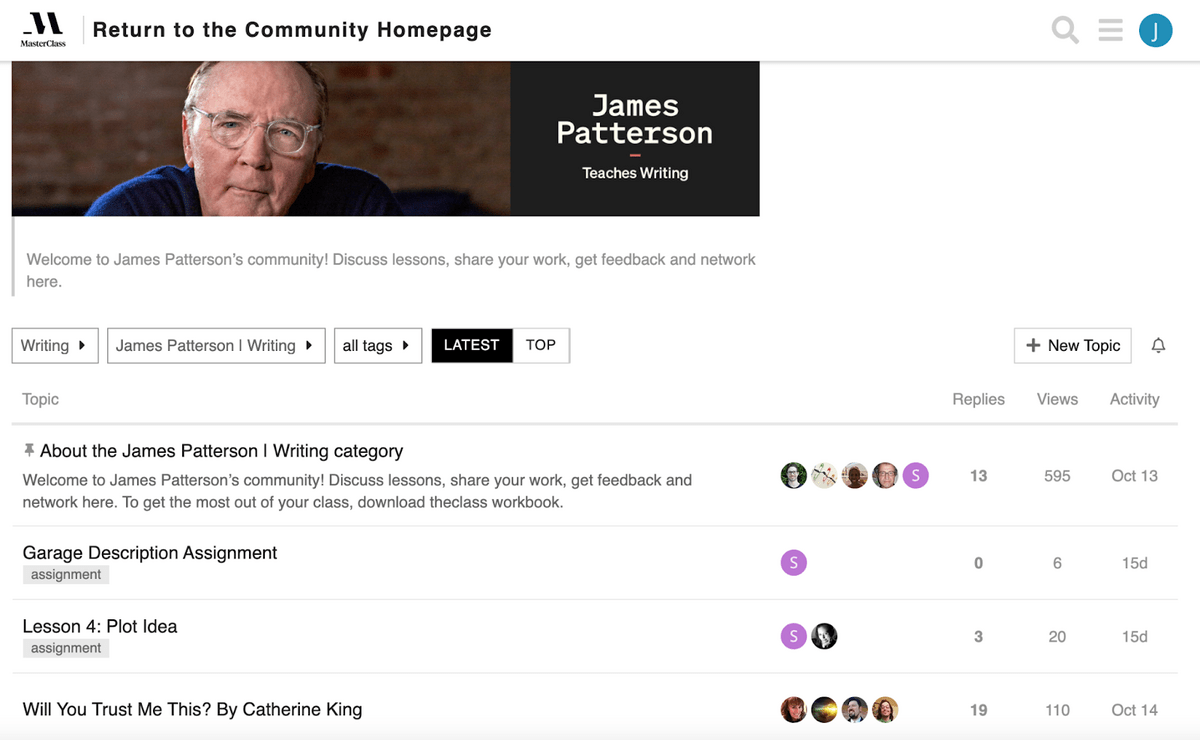The width and height of the screenshot is (1200, 740).
Task: Click assignment tag under Garage Description Assignment
Action: pyautogui.click(x=66, y=575)
